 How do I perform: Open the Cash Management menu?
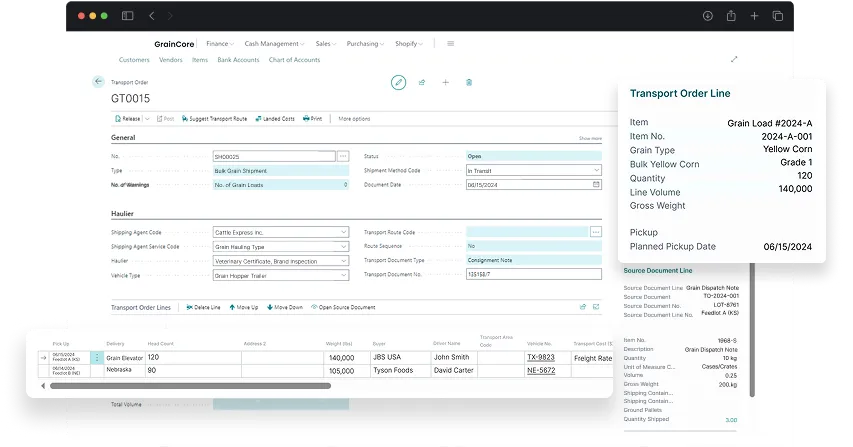click(x=274, y=44)
